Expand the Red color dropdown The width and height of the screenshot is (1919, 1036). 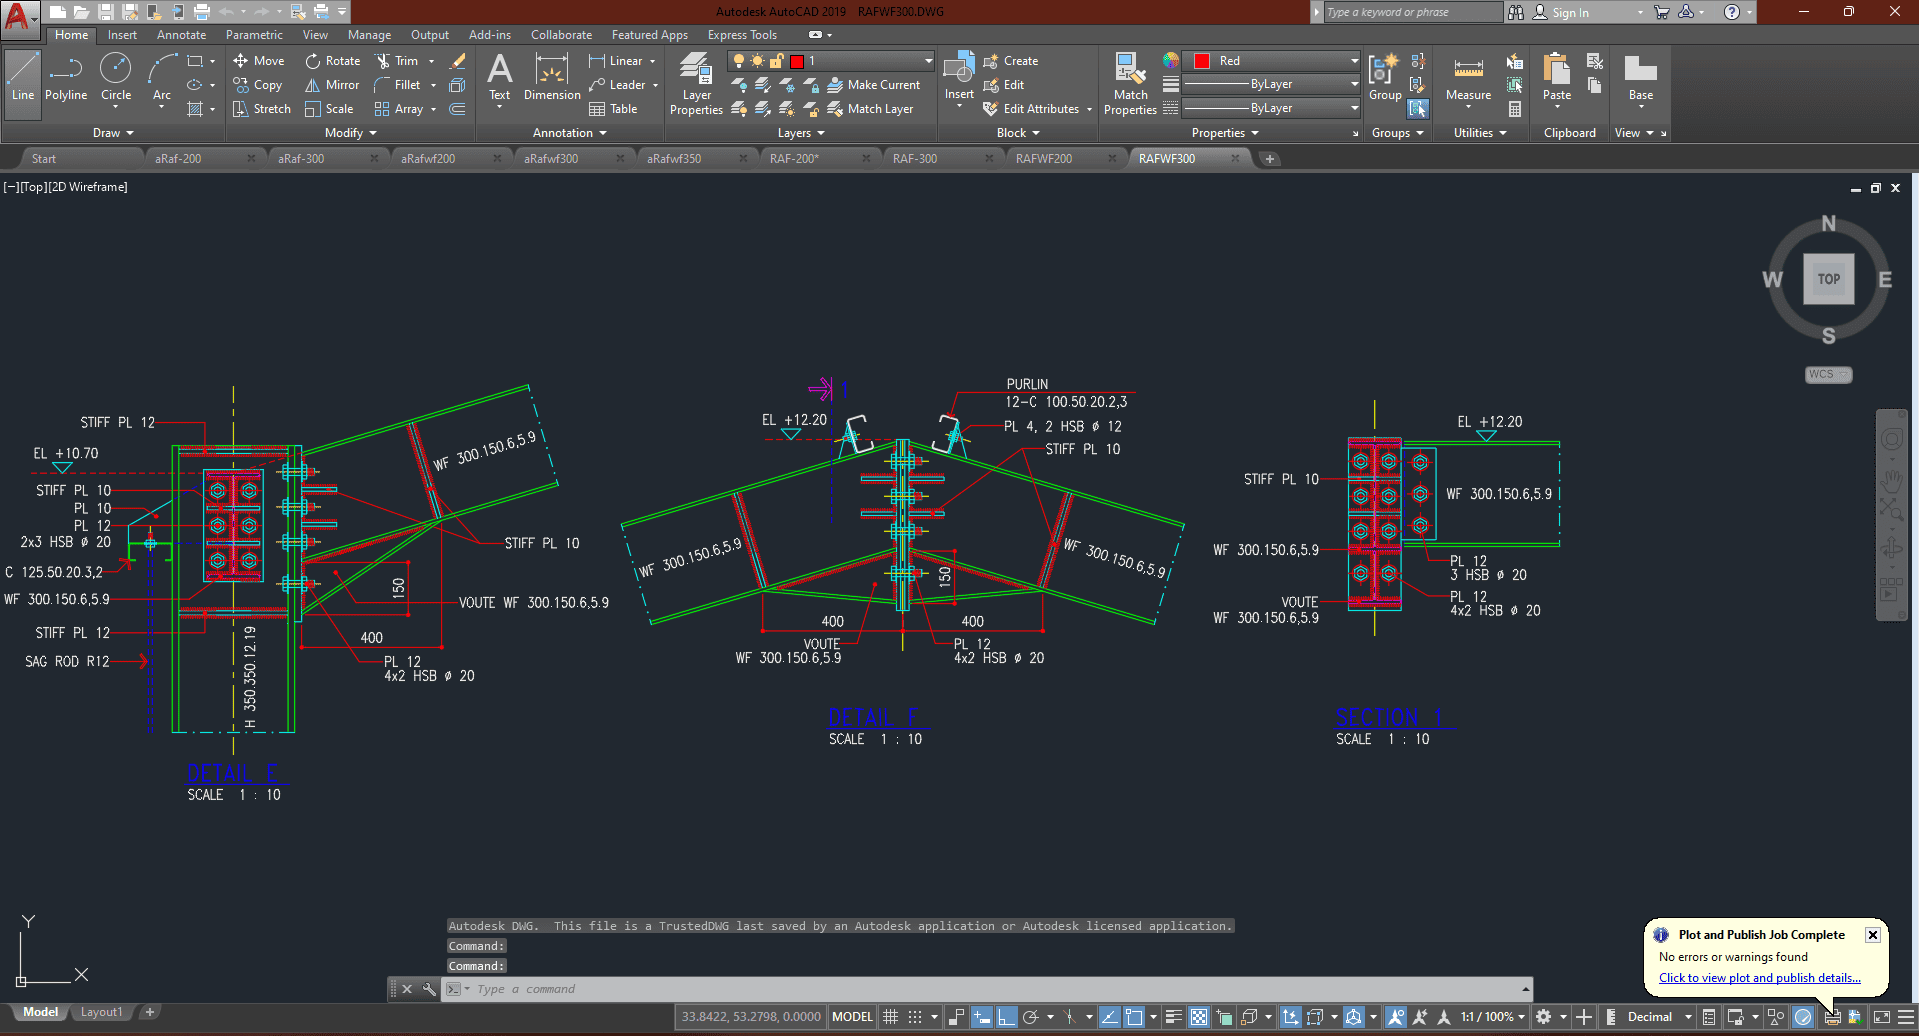pyautogui.click(x=1354, y=61)
